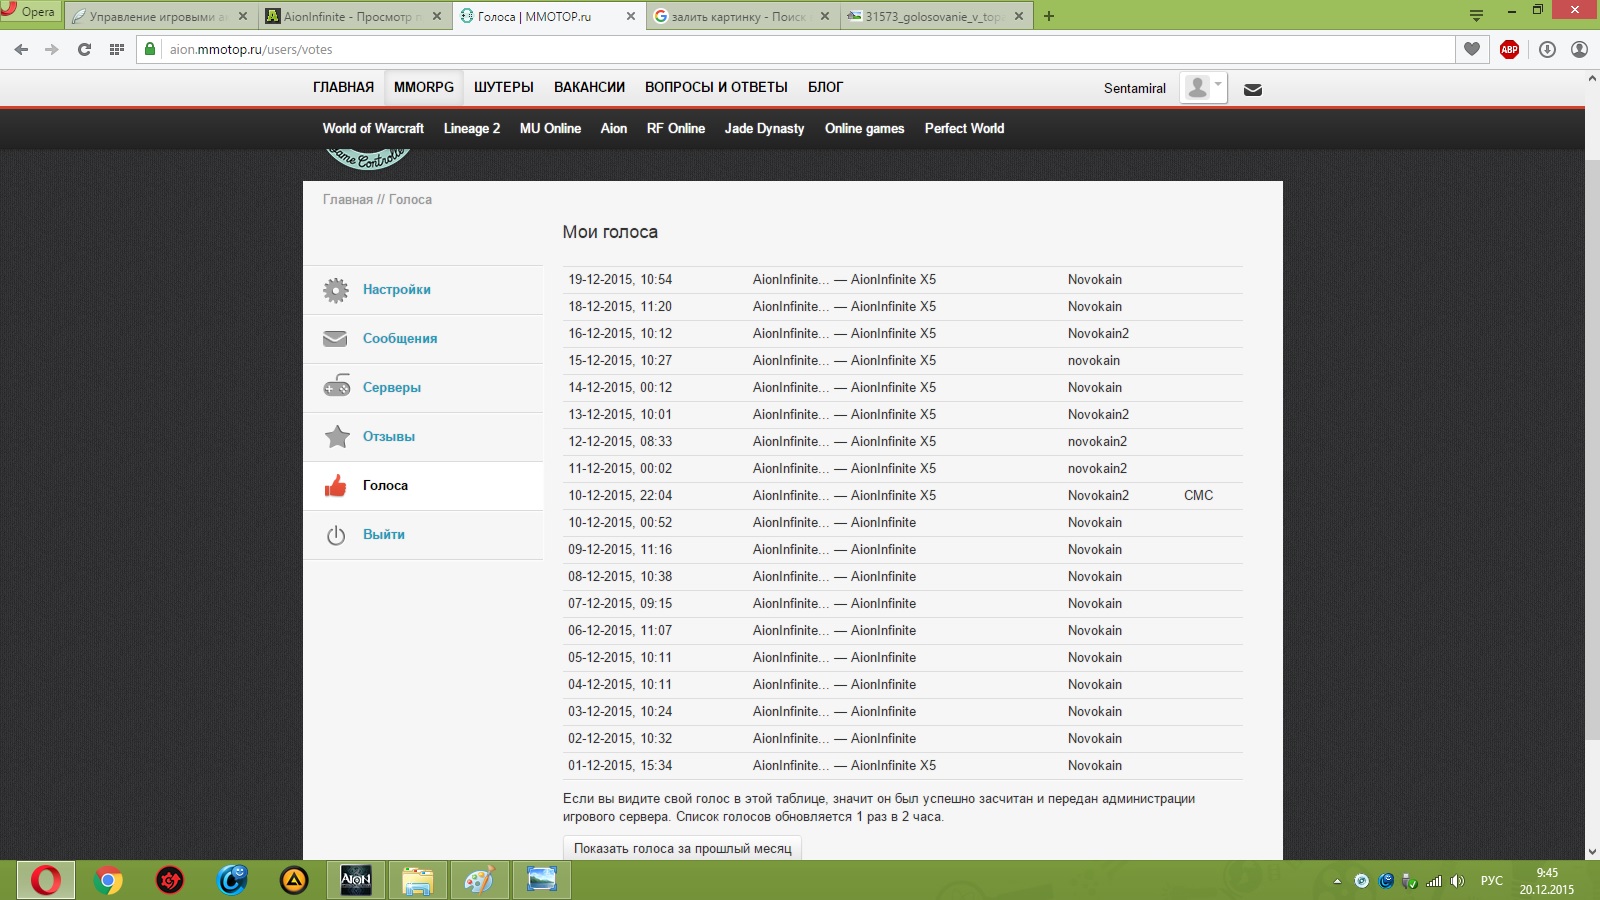Click the Главная breadcrumb link

pyautogui.click(x=347, y=199)
